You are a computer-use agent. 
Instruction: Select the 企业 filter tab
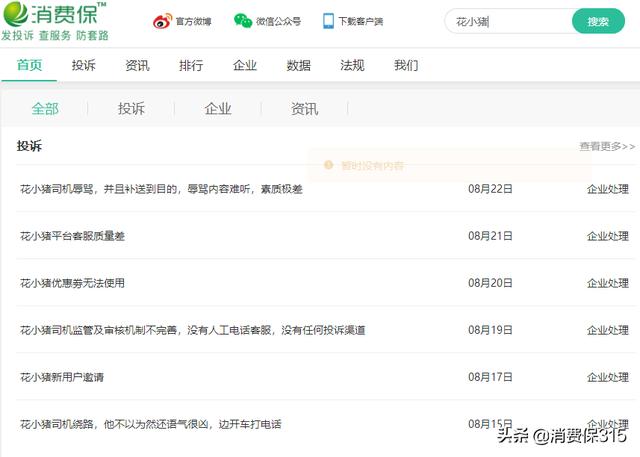point(218,109)
